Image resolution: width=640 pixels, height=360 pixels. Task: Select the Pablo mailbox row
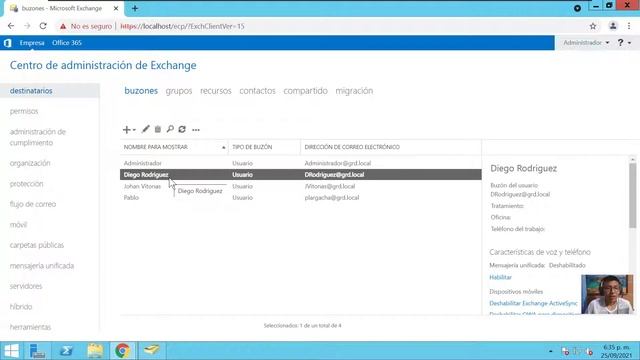tap(300, 198)
